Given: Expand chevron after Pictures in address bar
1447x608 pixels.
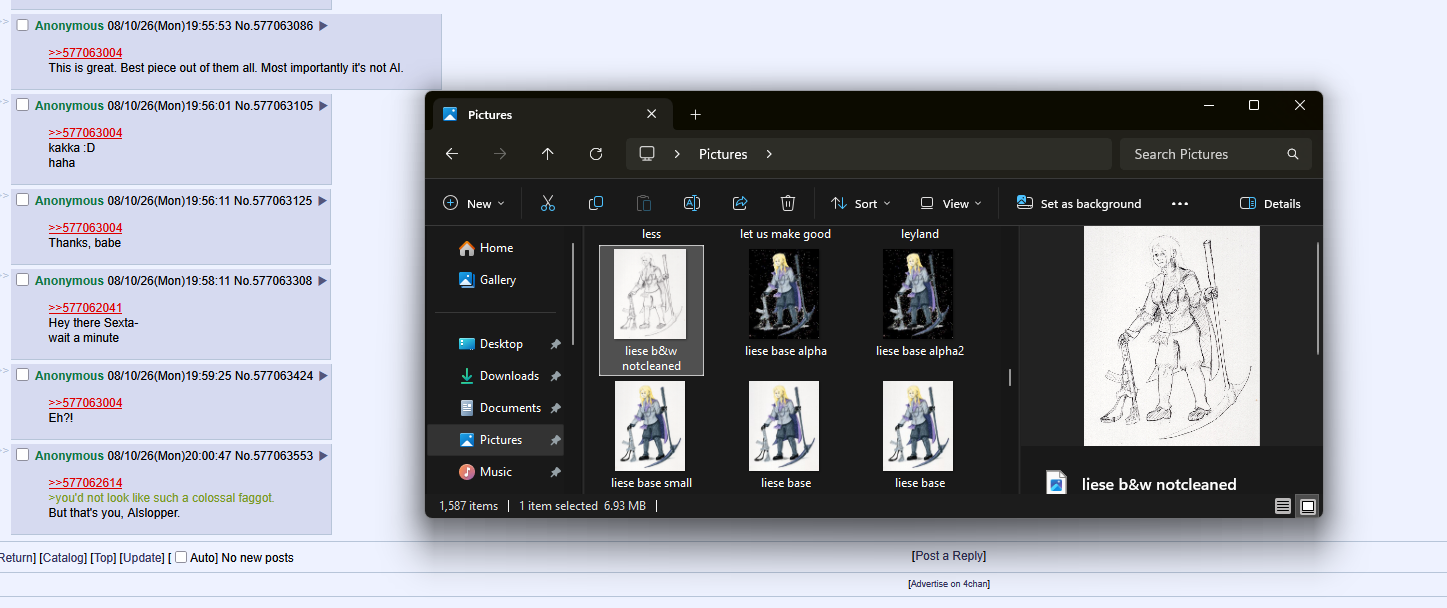Looking at the screenshot, I should tap(769, 154).
